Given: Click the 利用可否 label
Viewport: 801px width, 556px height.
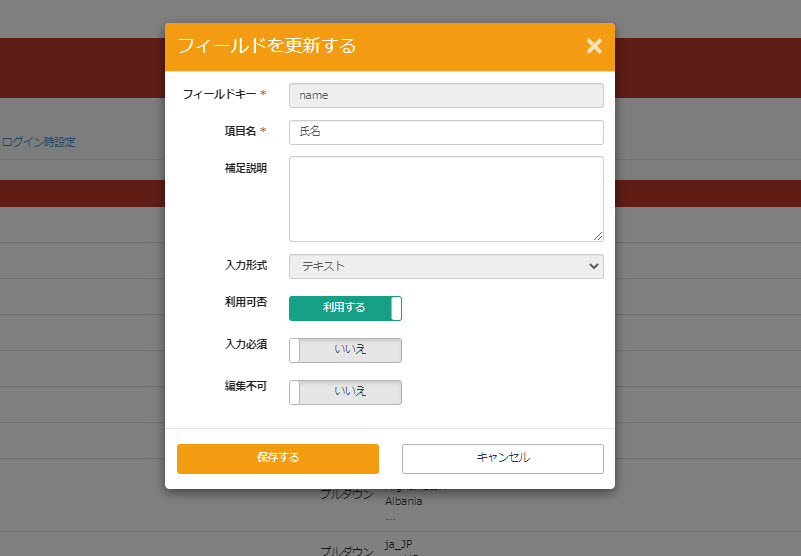Looking at the screenshot, I should coord(245,301).
